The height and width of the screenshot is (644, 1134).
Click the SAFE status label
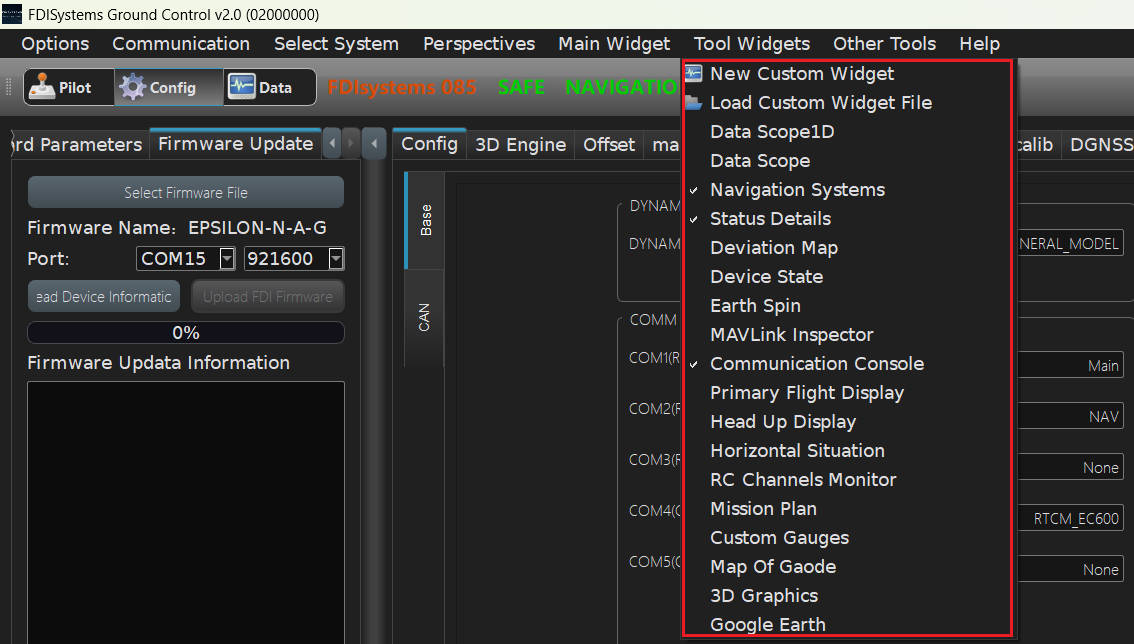(521, 87)
